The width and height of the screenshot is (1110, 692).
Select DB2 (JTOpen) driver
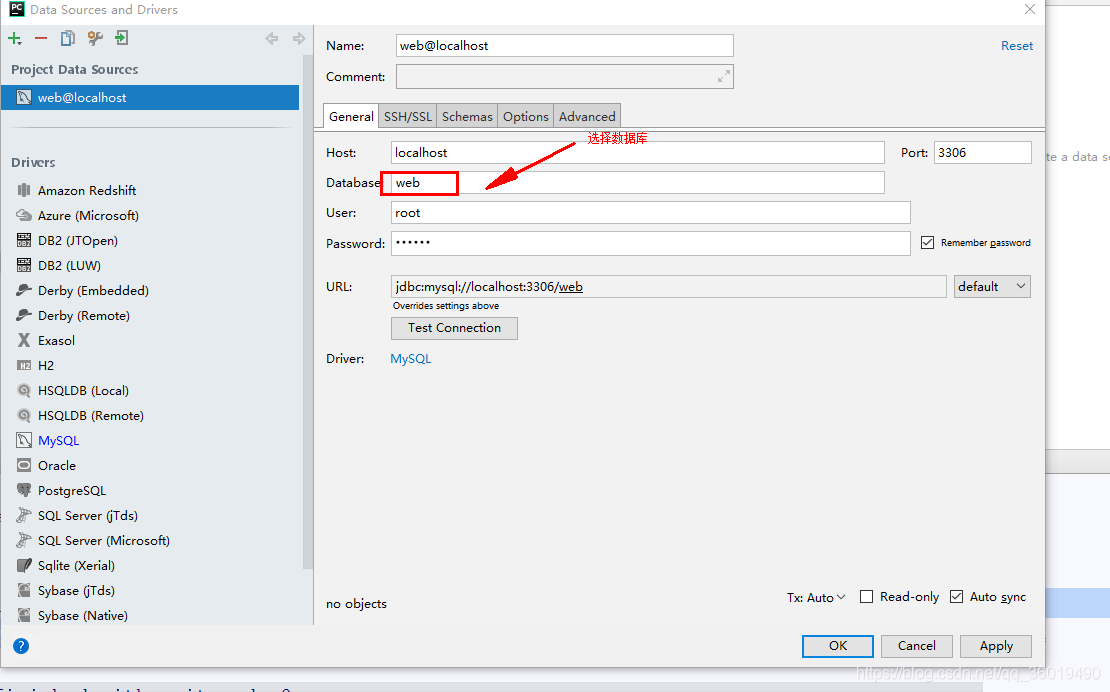(x=77, y=241)
